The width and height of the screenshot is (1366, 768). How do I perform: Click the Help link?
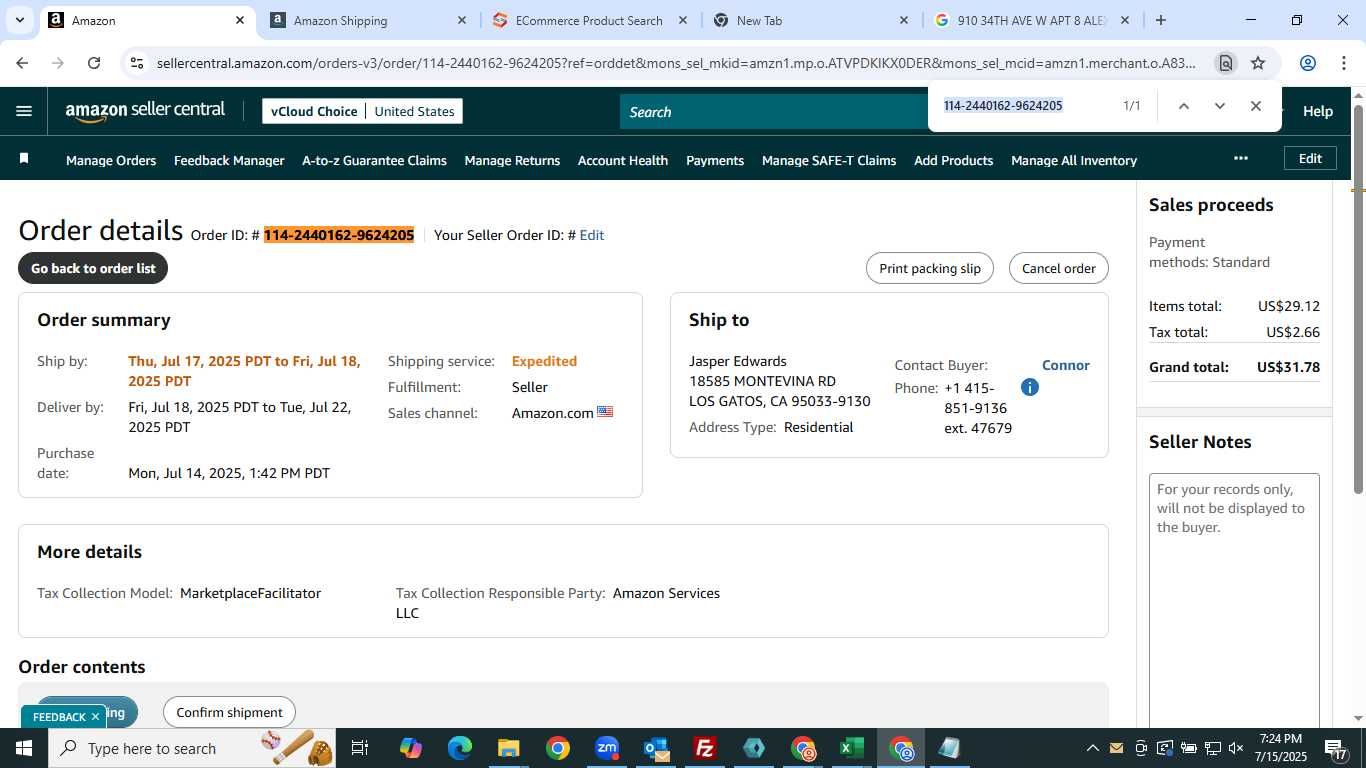tap(1317, 112)
